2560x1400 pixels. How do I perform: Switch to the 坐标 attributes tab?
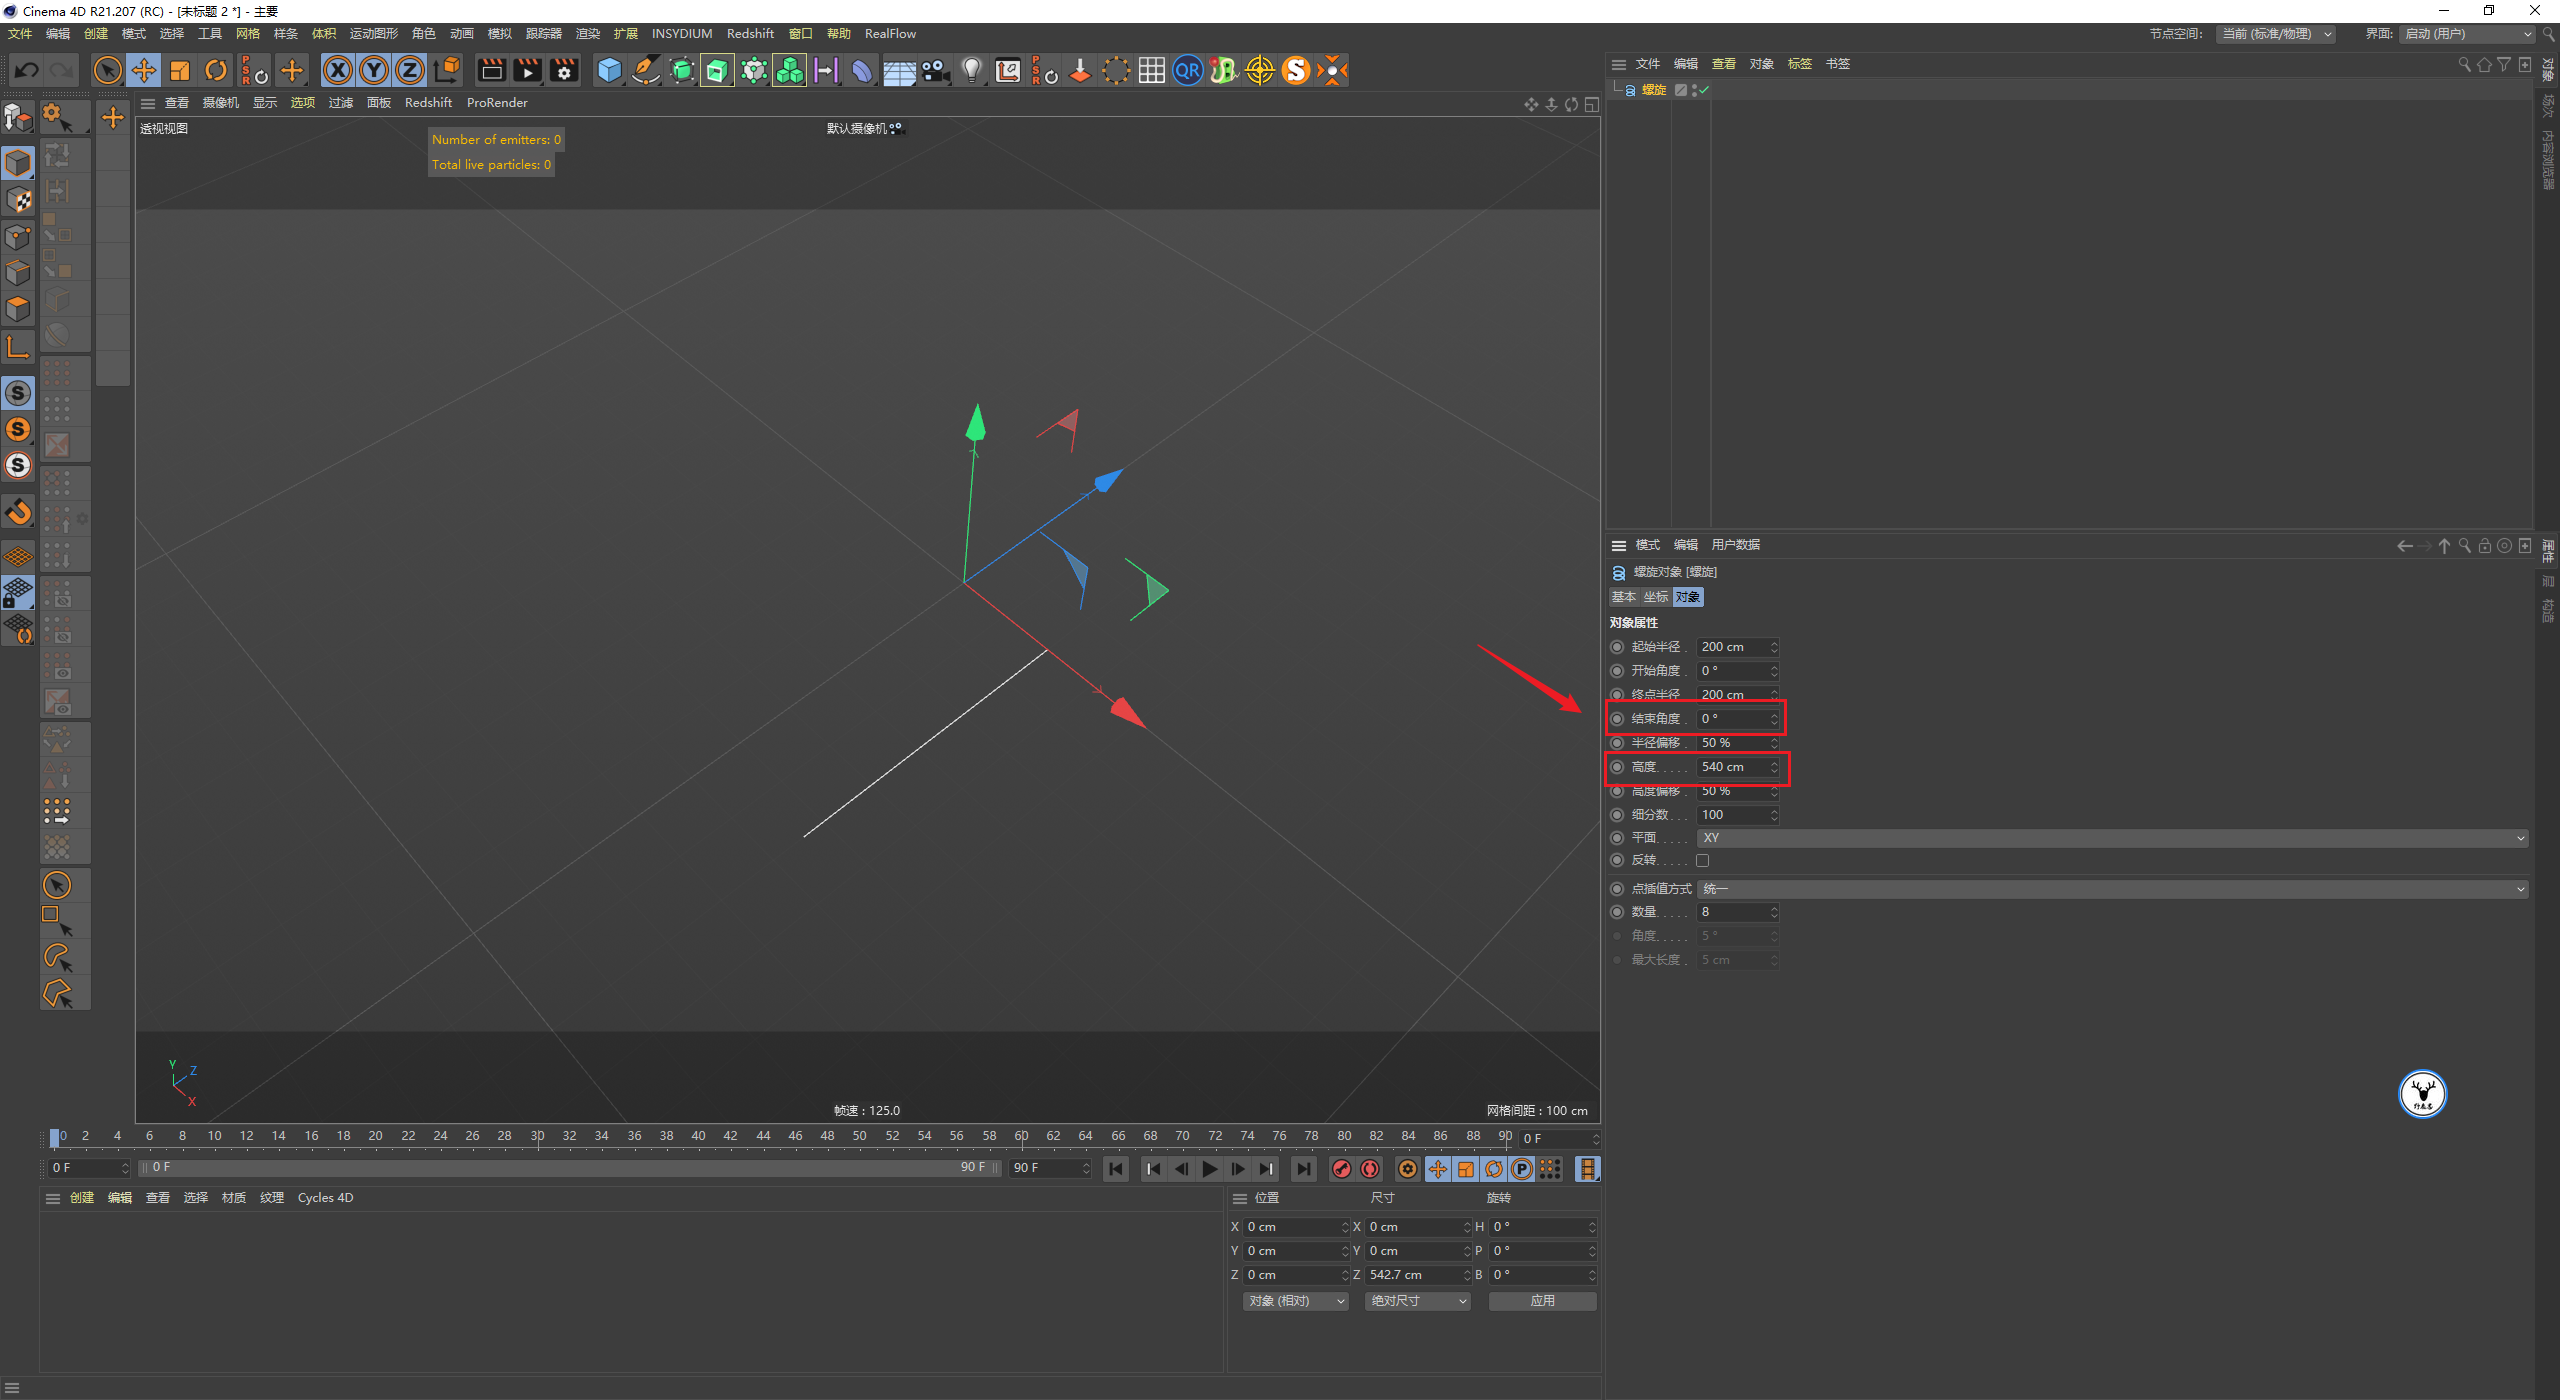point(1655,597)
